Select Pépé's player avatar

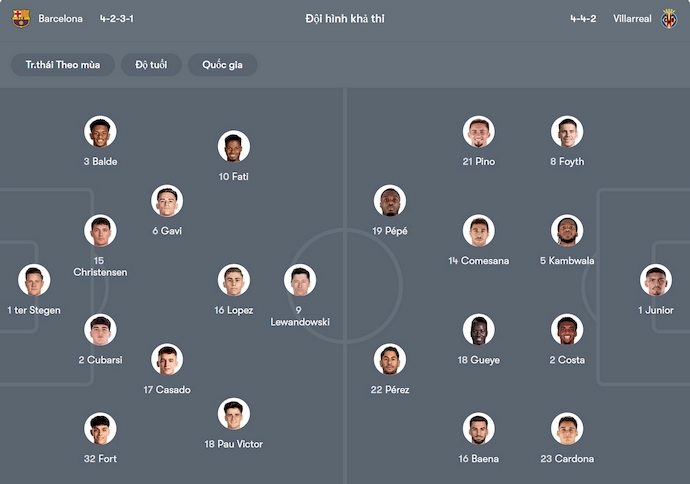(389, 201)
